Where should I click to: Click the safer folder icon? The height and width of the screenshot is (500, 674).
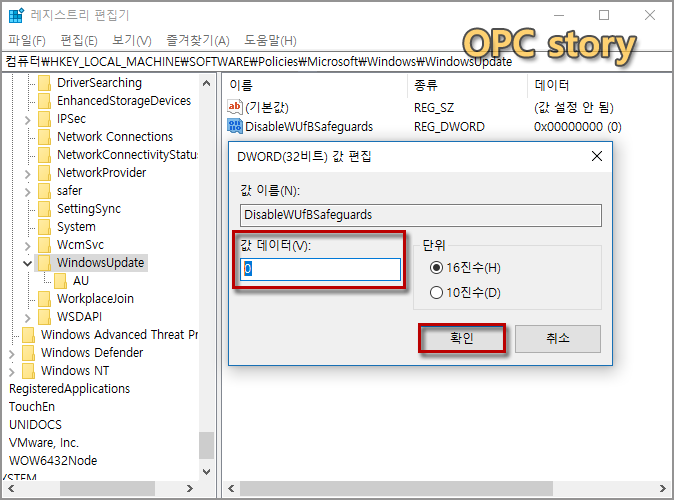[x=44, y=191]
